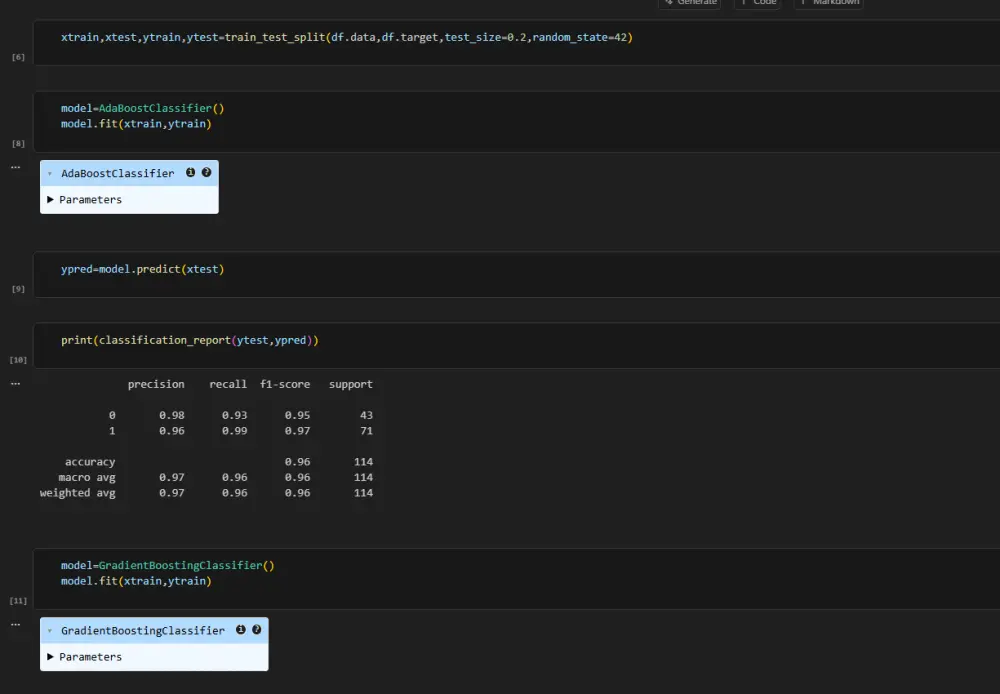Click the plus icon on the Code button
This screenshot has height=694, width=1000.
point(744,2)
